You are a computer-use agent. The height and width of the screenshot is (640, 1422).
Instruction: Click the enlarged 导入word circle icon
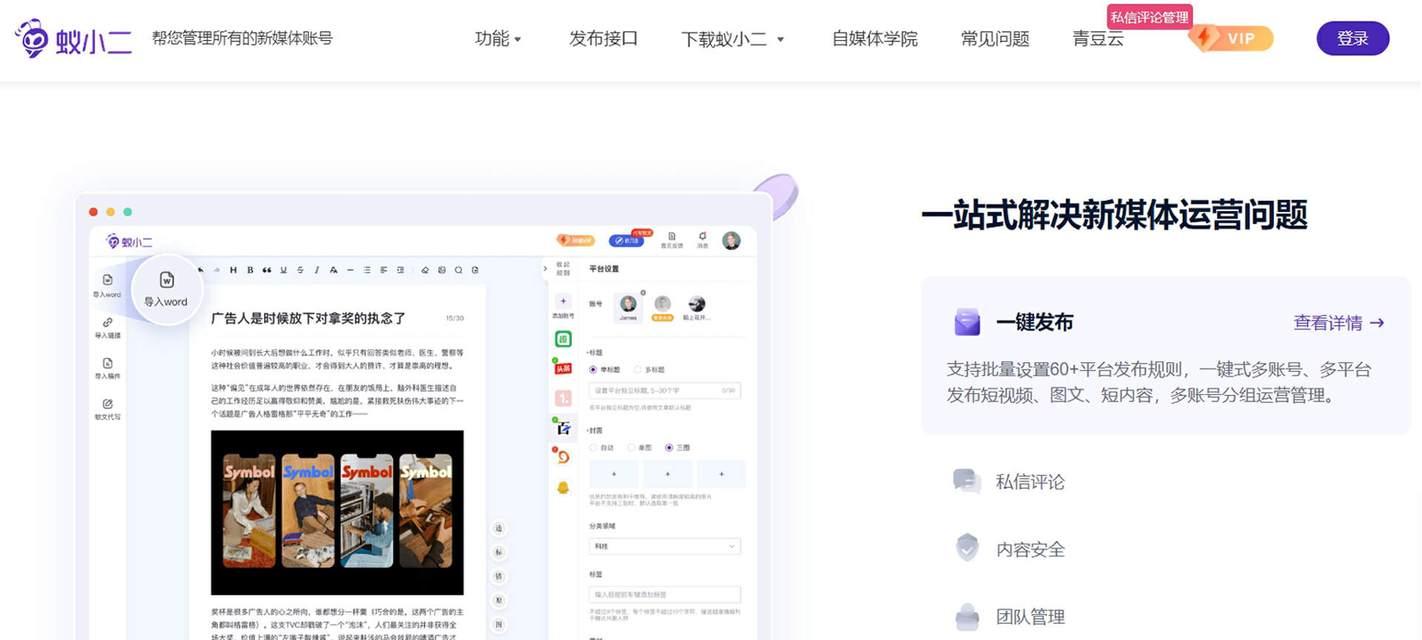166,288
